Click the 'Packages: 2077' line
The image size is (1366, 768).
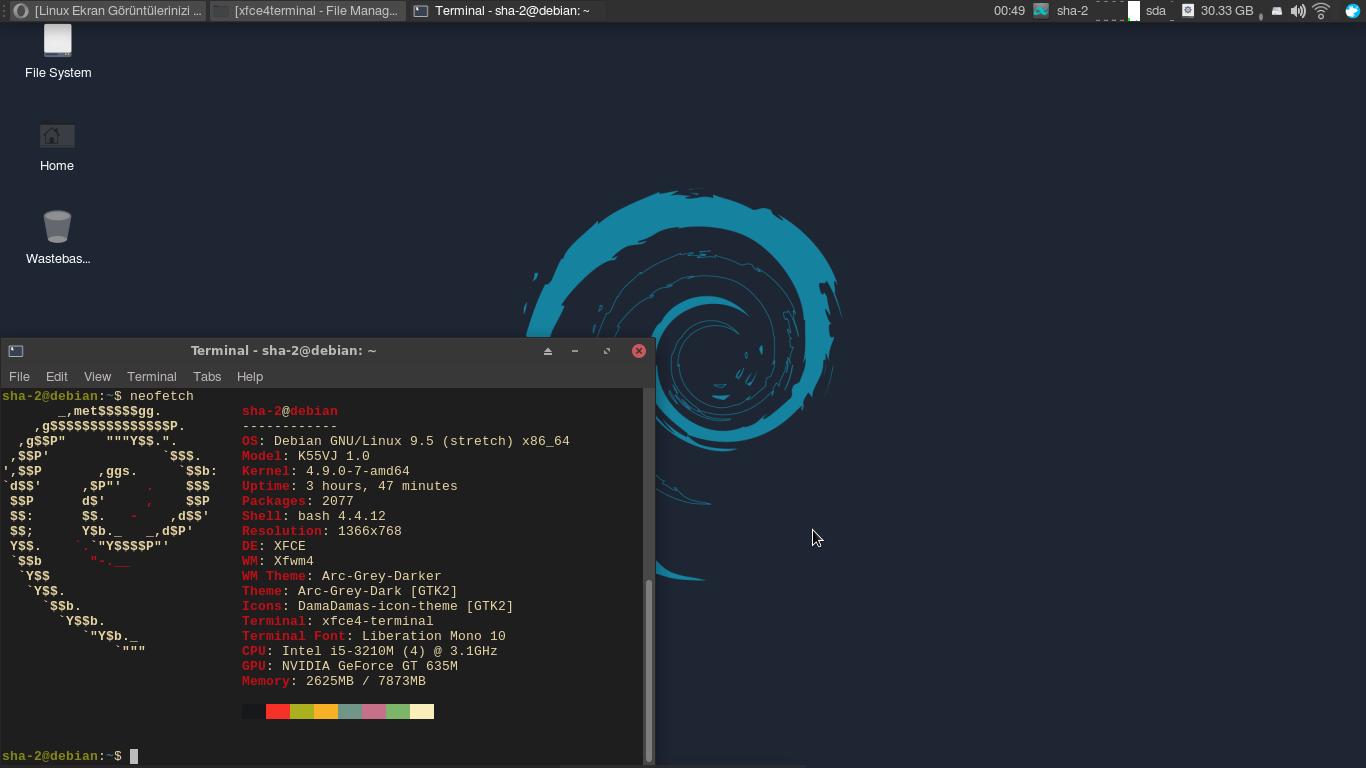[298, 501]
